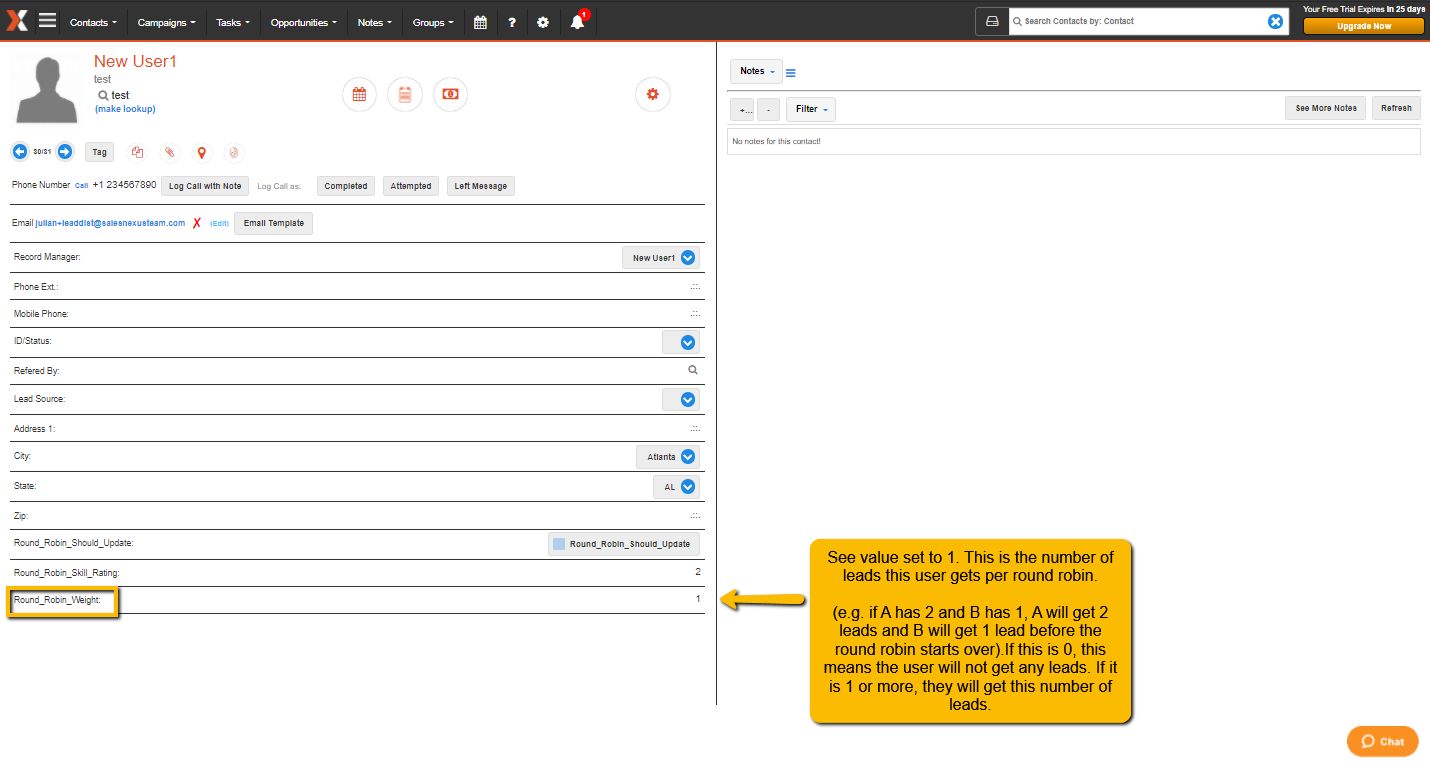Open the attachments paperclip icon

[x=169, y=152]
